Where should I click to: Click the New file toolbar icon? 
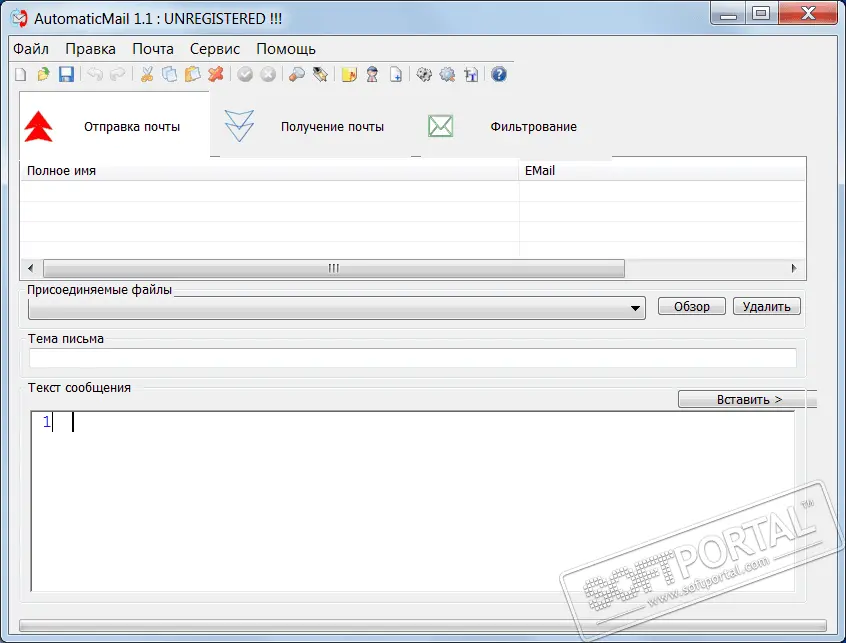(21, 74)
